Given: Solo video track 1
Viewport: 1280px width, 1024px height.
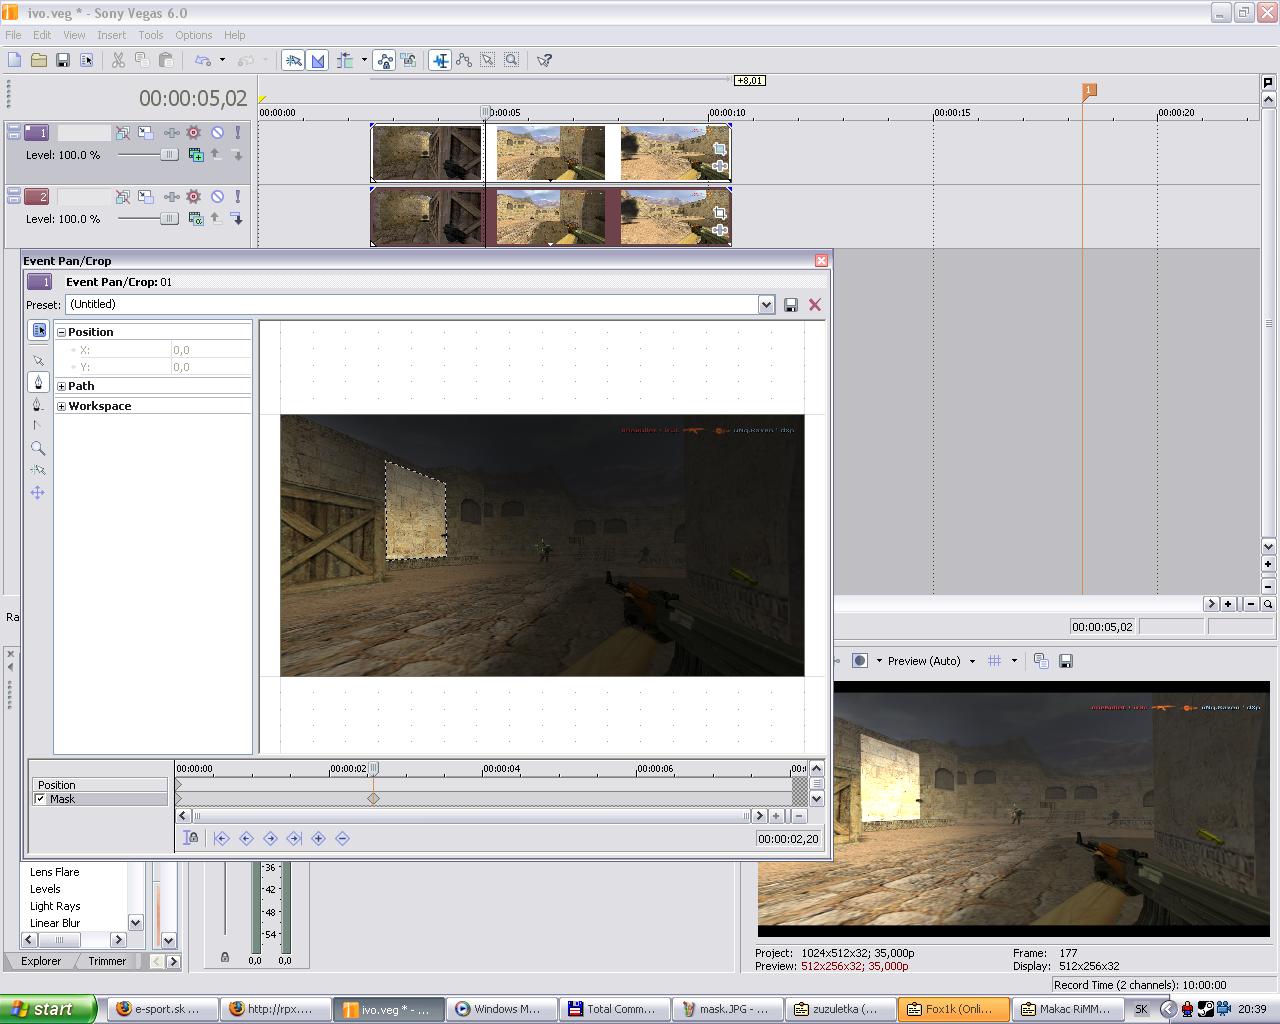Looking at the screenshot, I should point(238,132).
